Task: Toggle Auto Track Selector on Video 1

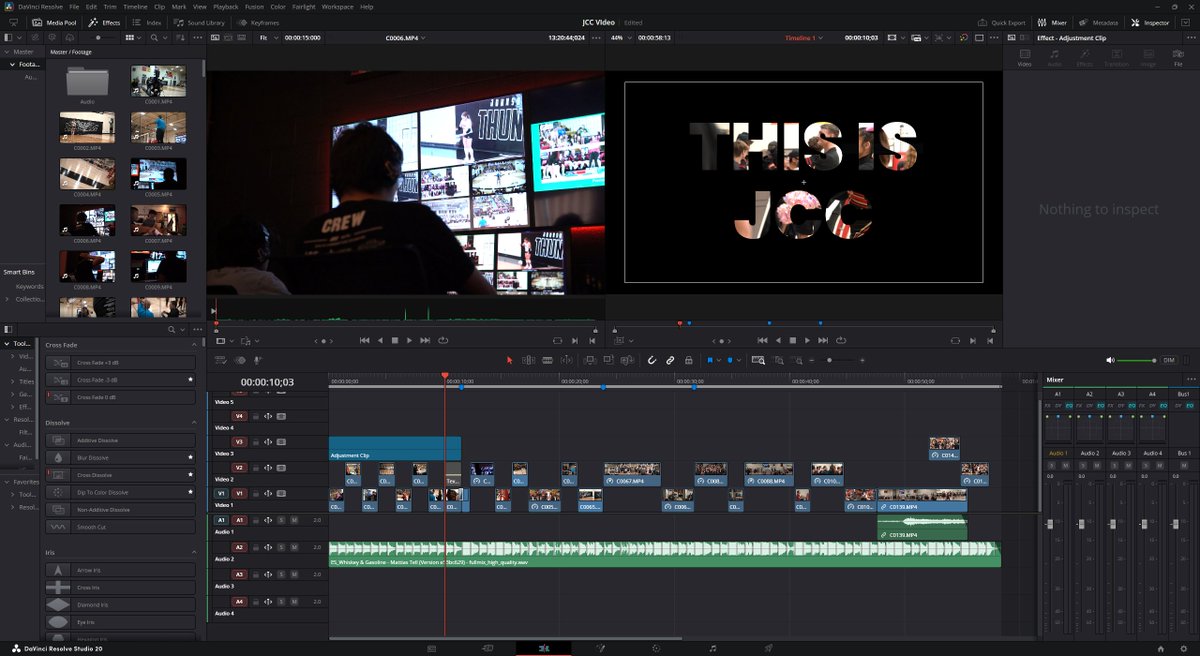Action: (x=268, y=493)
